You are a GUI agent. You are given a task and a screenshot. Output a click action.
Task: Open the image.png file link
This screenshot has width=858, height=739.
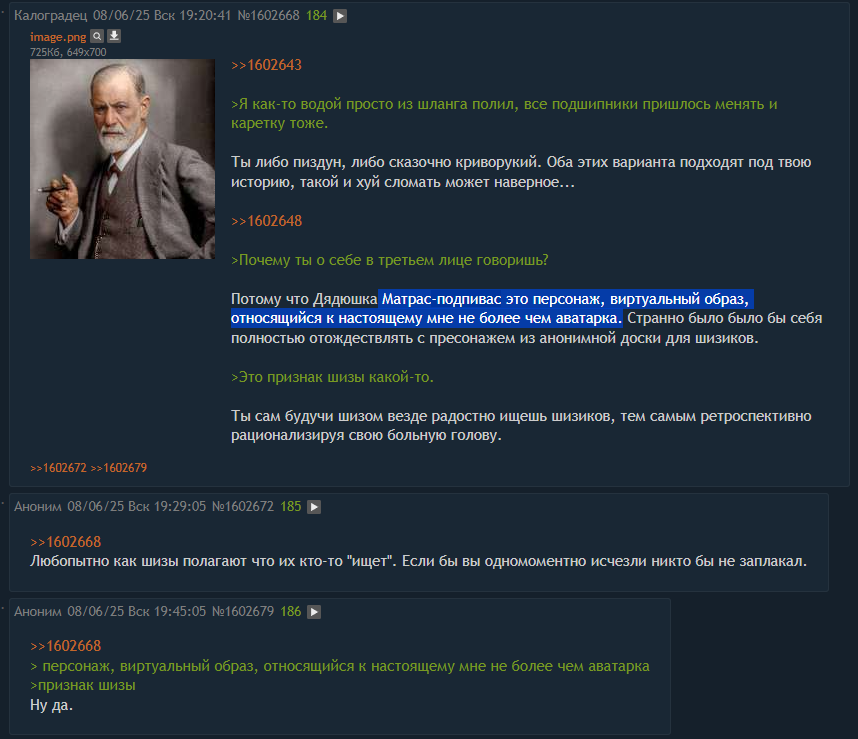pos(58,37)
